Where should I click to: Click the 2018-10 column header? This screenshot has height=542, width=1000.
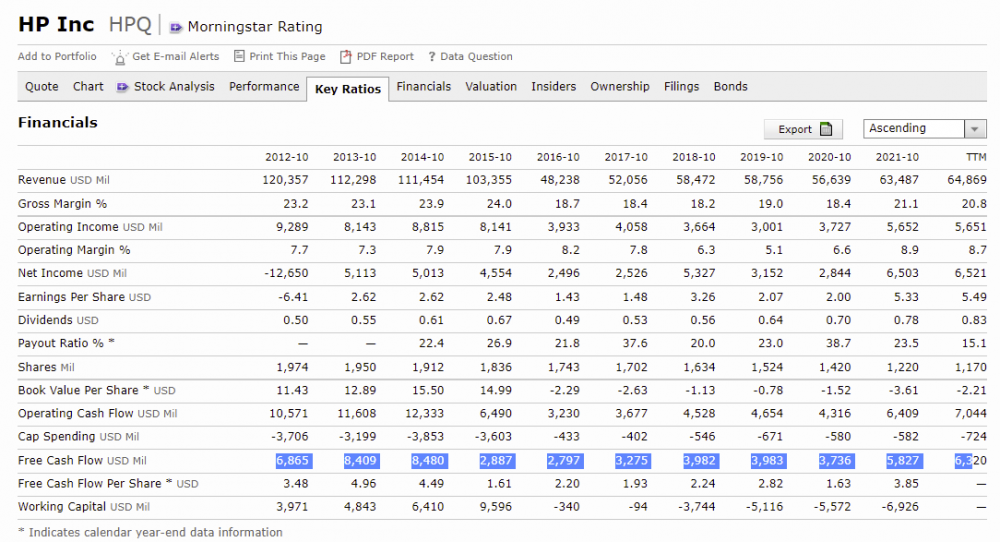tap(693, 157)
